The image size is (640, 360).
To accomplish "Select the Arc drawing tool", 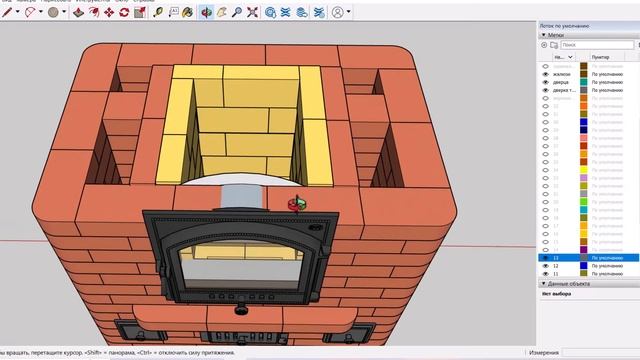I will pos(30,12).
